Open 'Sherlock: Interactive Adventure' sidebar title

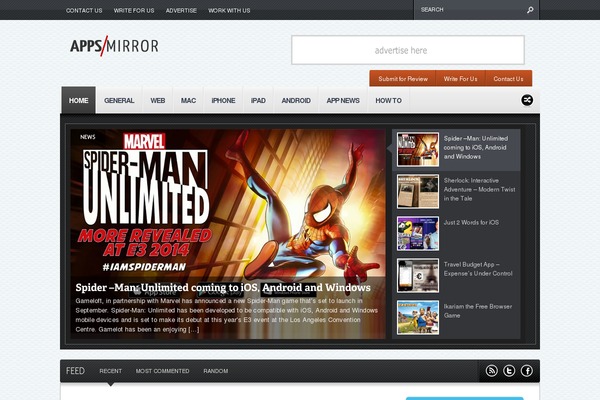479,189
